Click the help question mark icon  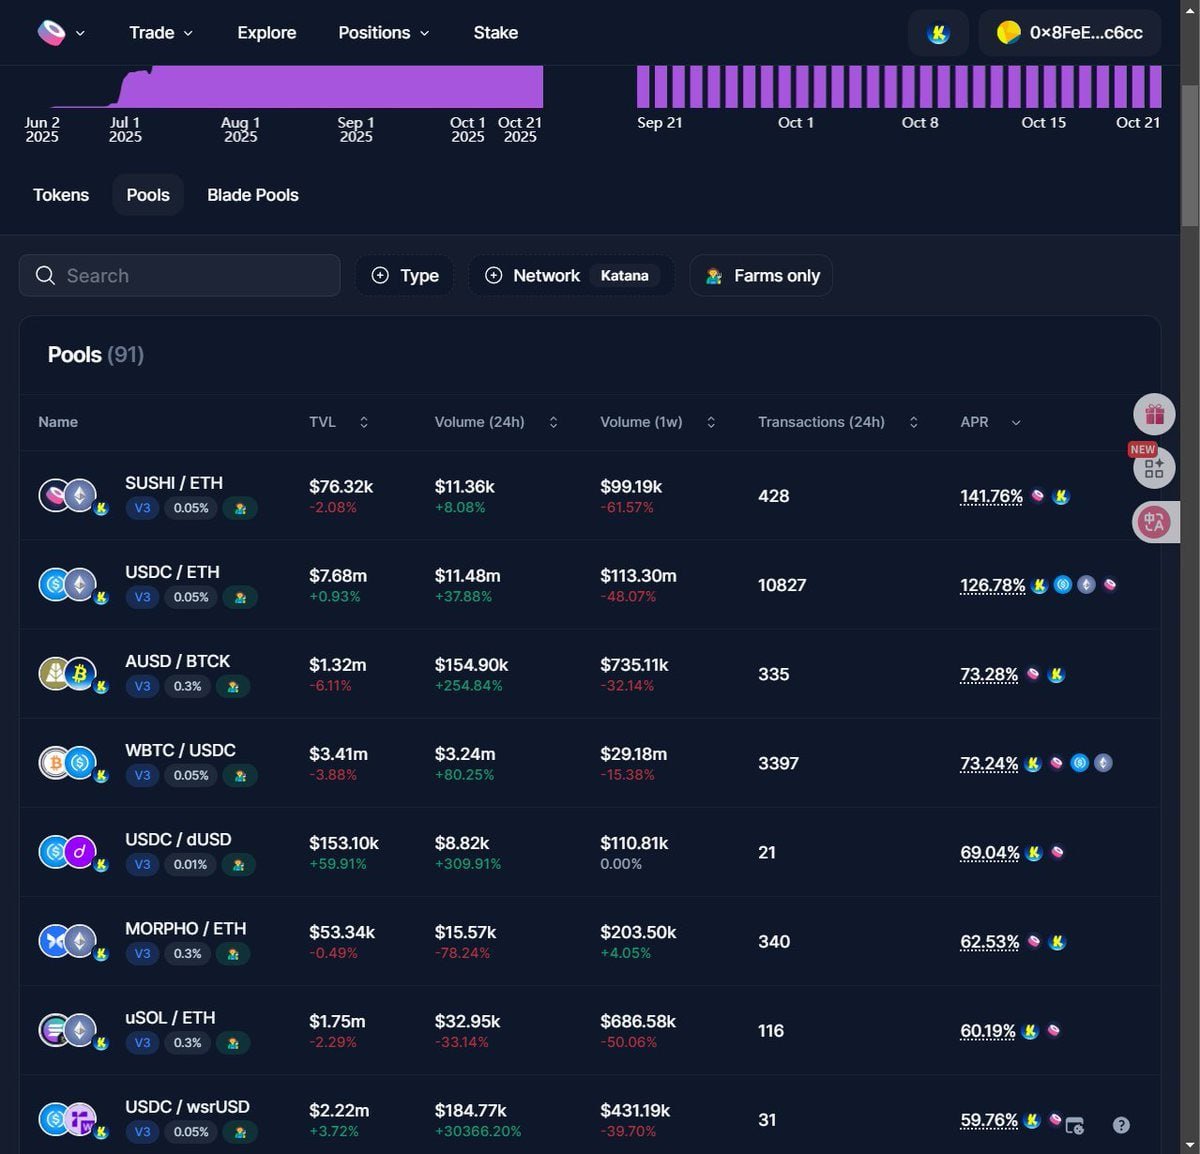tap(1121, 1125)
